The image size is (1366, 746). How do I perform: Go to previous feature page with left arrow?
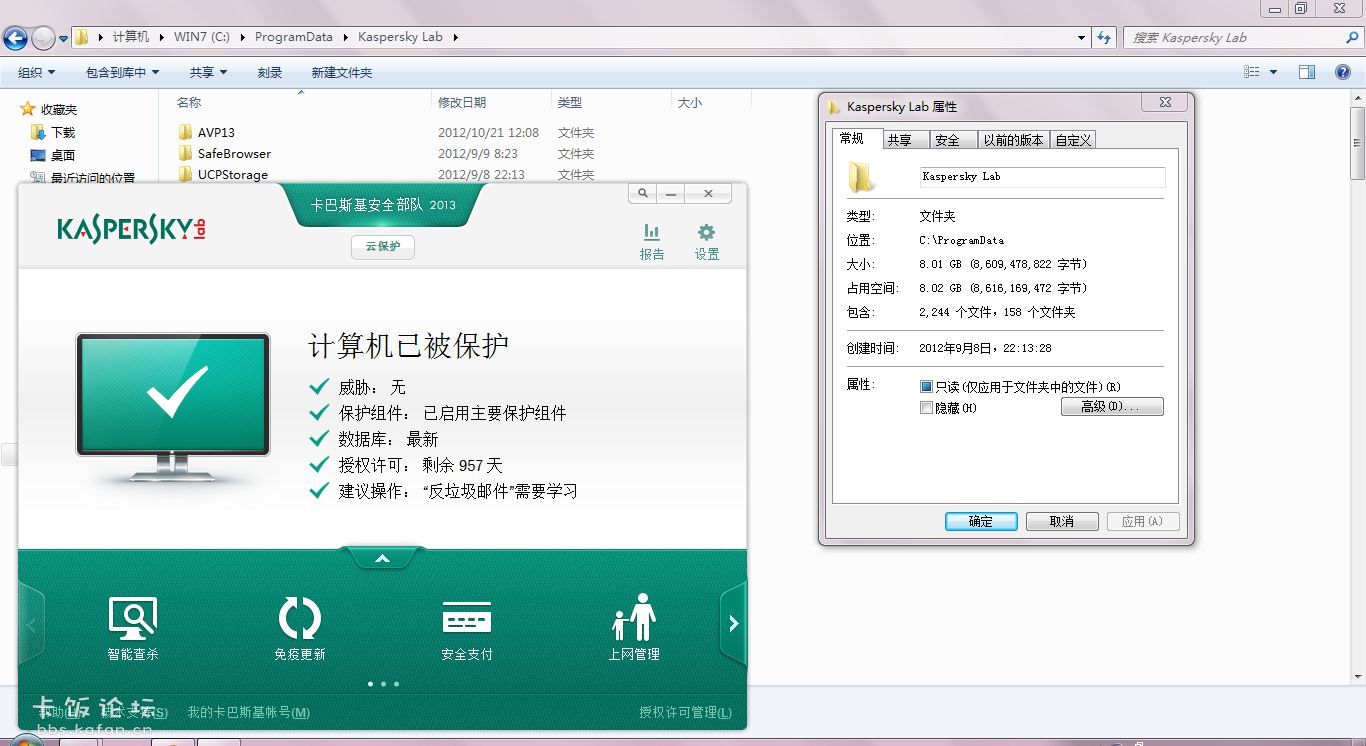coord(31,624)
